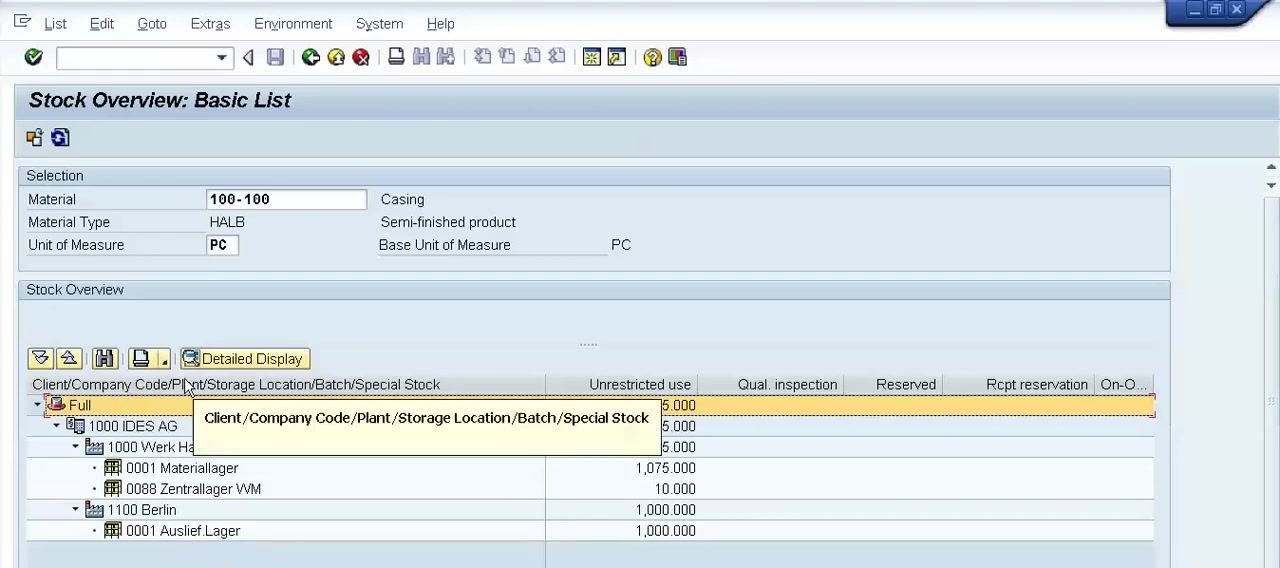1280x568 pixels.
Task: Jump to Last Page icon
Action: [557, 57]
